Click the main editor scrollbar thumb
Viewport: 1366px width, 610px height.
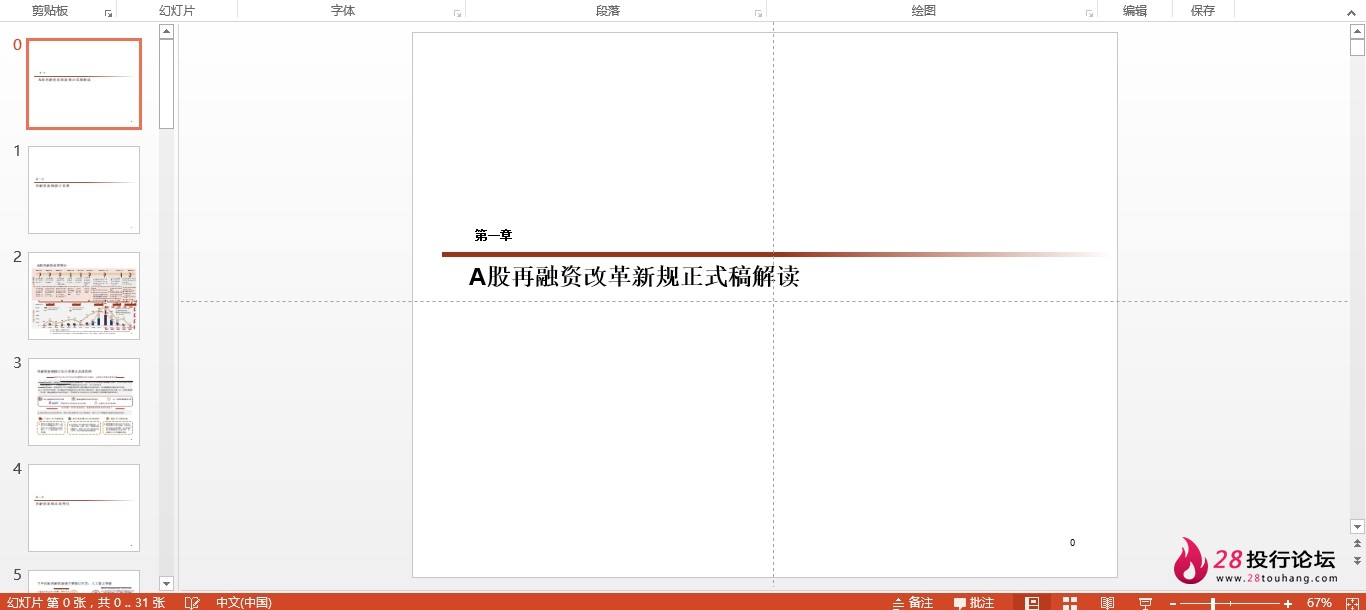click(x=1357, y=46)
